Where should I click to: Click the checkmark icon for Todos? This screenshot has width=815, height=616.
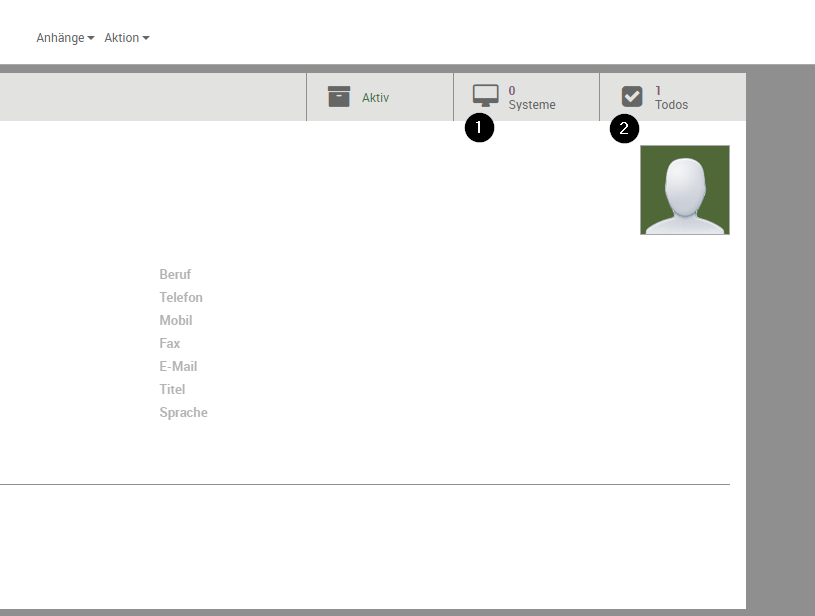[x=632, y=97]
